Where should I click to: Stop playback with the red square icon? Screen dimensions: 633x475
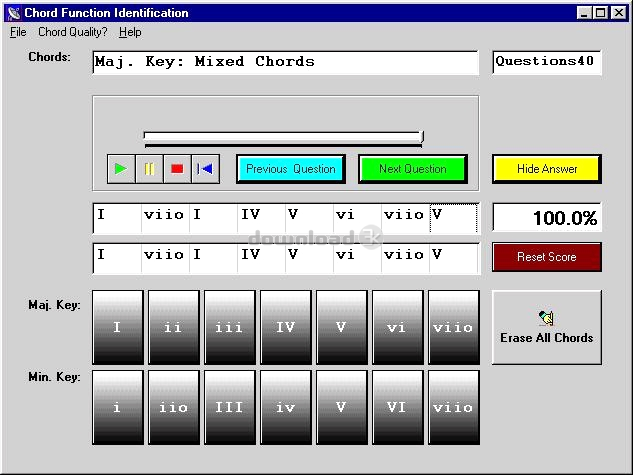(177, 169)
